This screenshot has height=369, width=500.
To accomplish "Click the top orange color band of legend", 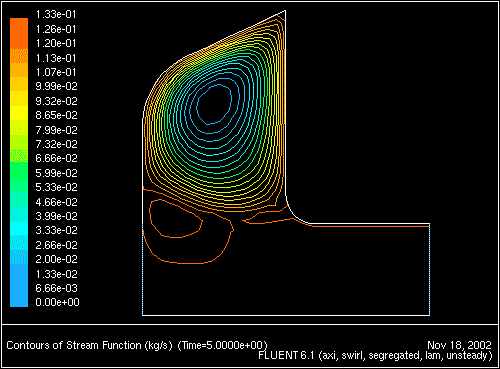I will 19,33.
